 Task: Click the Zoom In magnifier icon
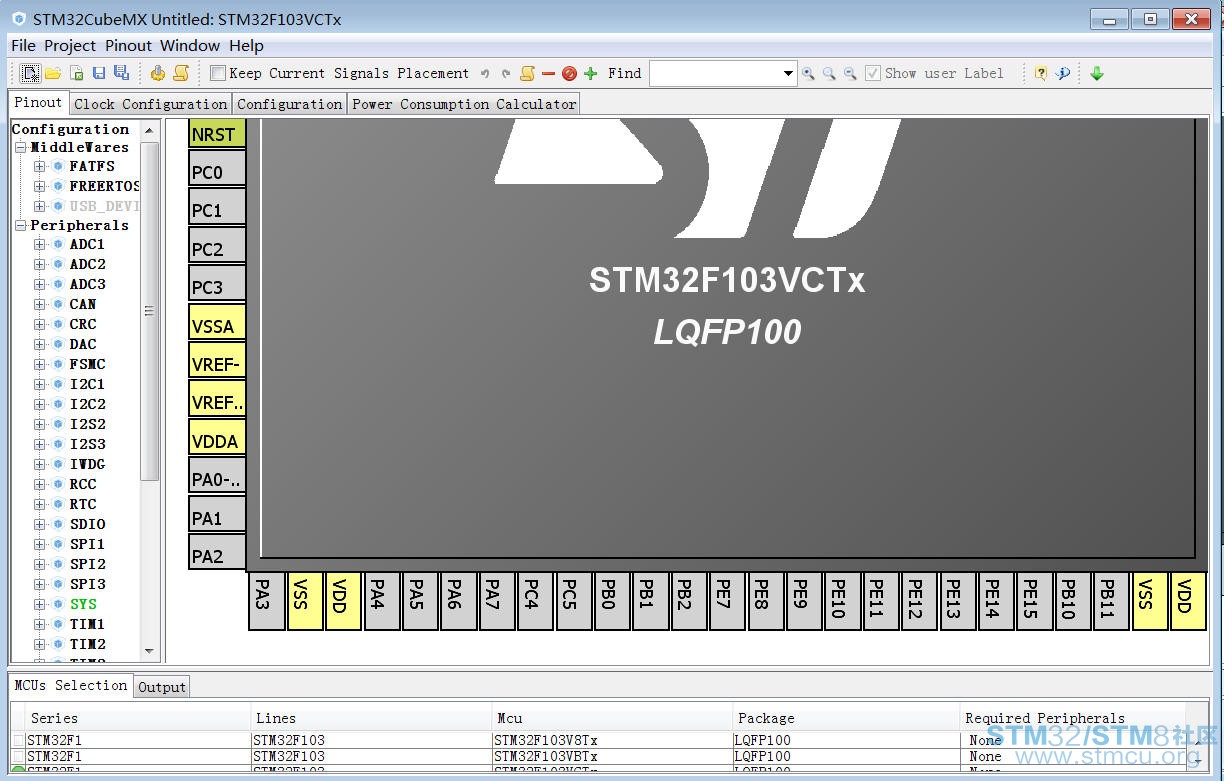[808, 73]
